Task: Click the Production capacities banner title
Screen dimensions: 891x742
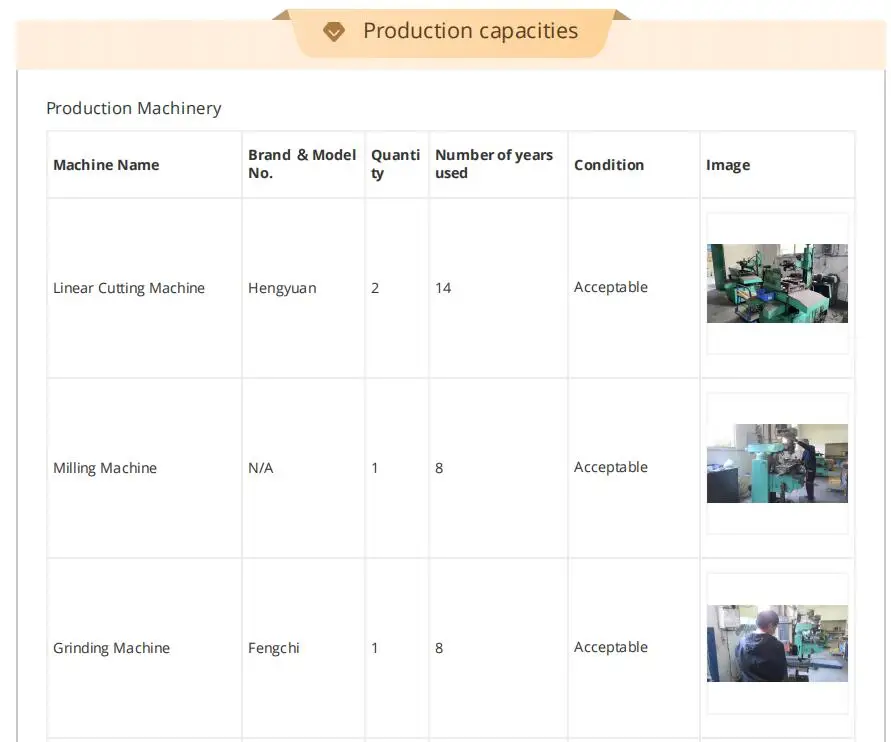Action: coord(470,31)
